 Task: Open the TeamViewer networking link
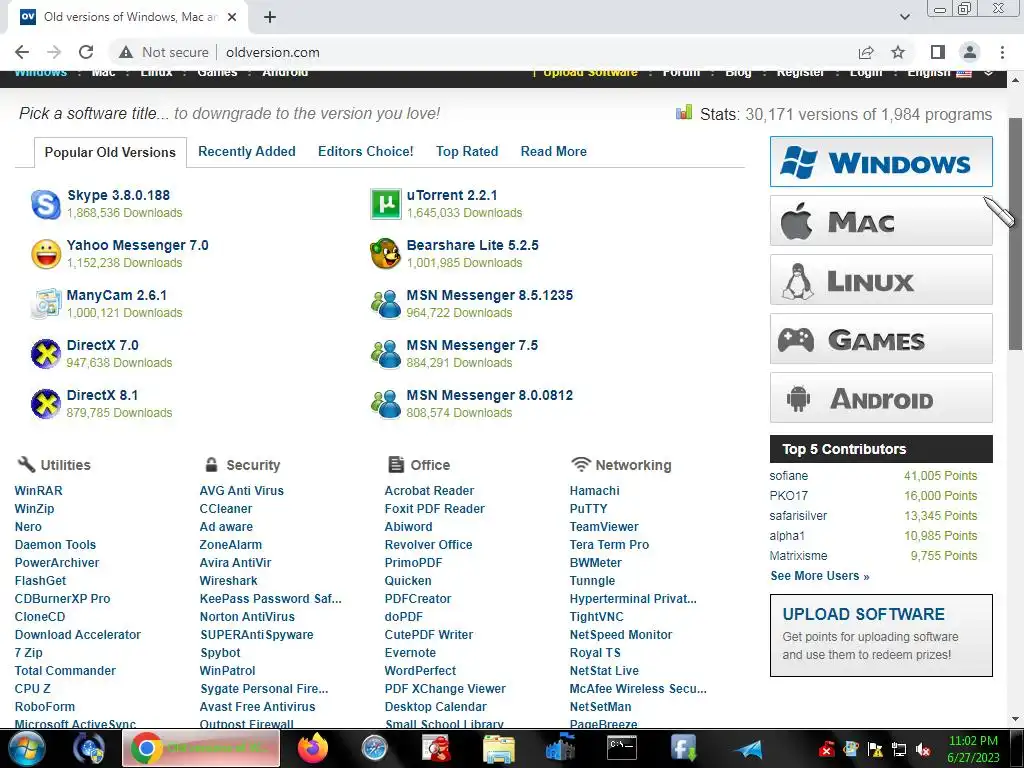604,526
